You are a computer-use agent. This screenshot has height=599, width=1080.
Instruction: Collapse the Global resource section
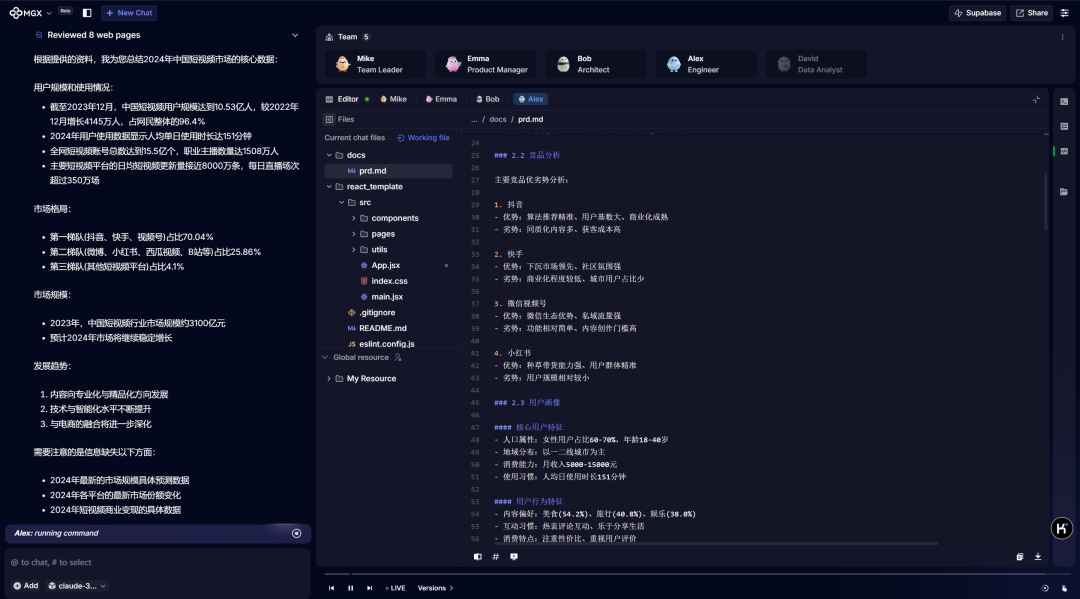pos(325,357)
